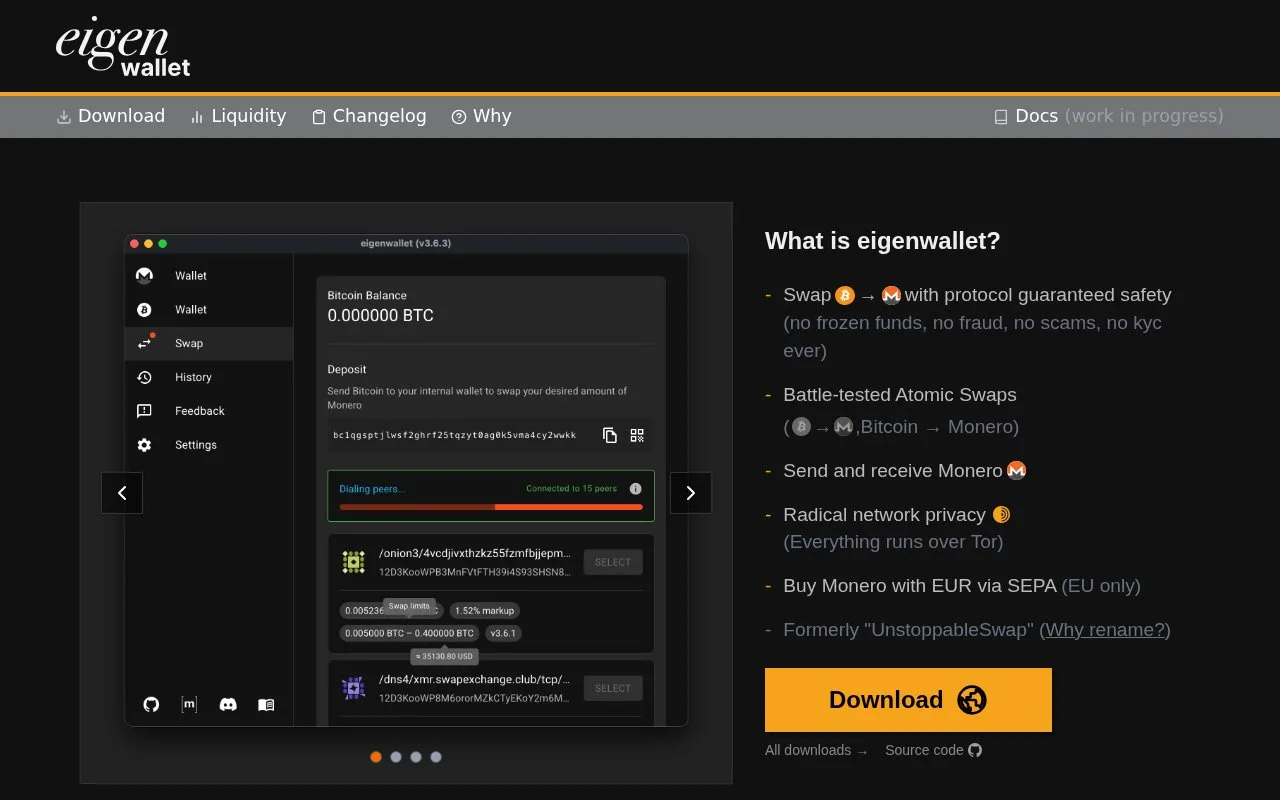The height and width of the screenshot is (800, 1280).
Task: Open the All downloads link
Action: 817,750
